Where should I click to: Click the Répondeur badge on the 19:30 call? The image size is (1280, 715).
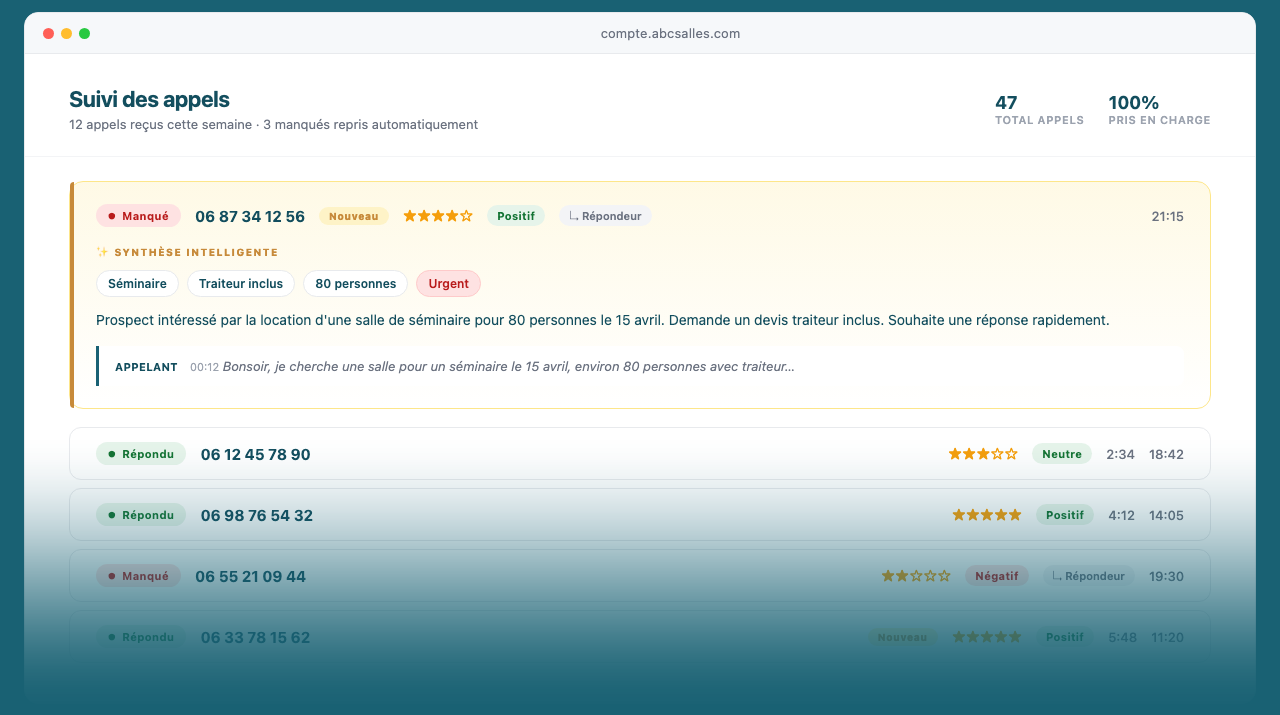point(1088,576)
